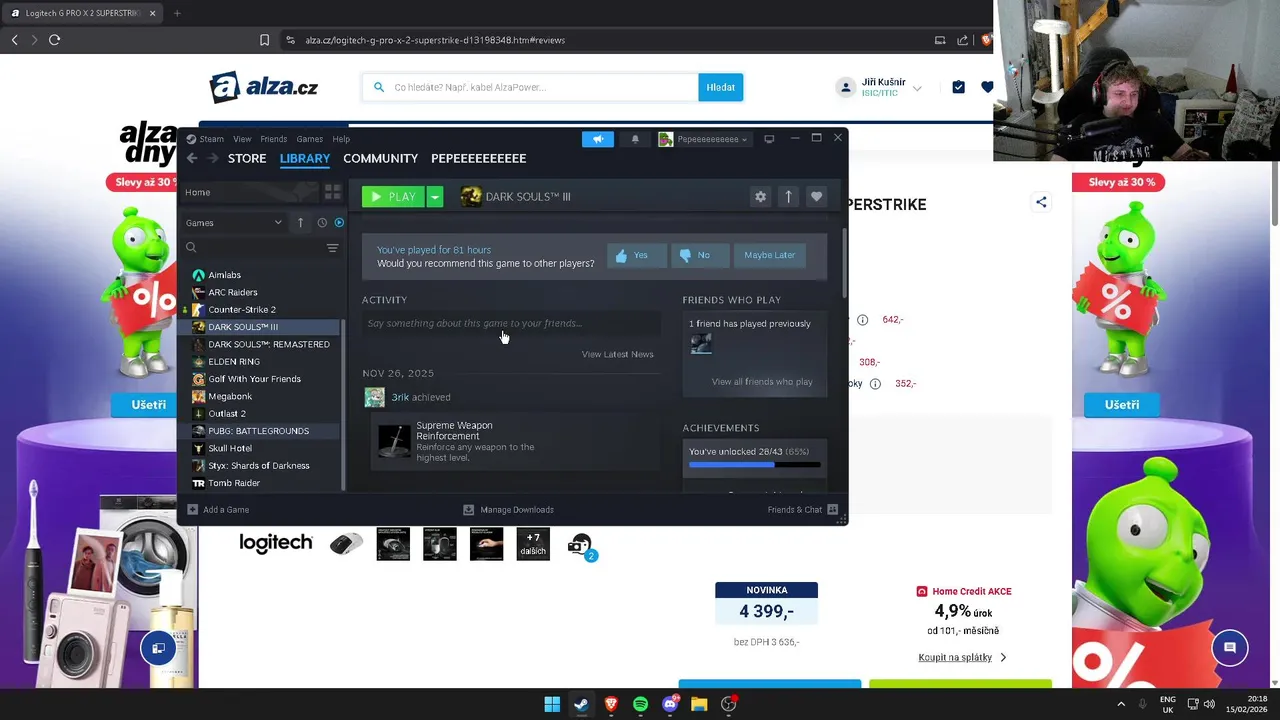The height and width of the screenshot is (720, 1280).
Task: Click the Maybe Later button
Action: [x=769, y=255]
